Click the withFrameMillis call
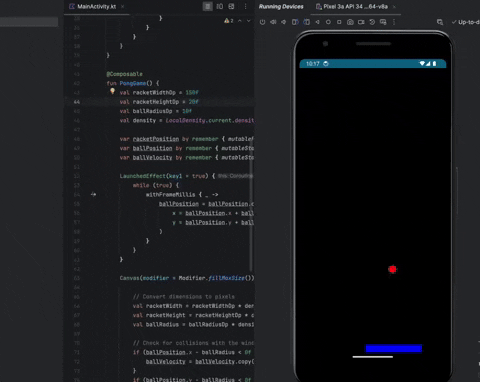Viewport: 480px width, 382px height. [x=170, y=195]
